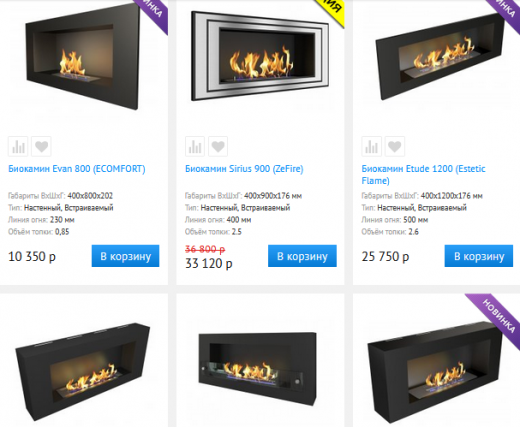Click yellow promo ribbon on Sirius 900

click(x=330, y=10)
